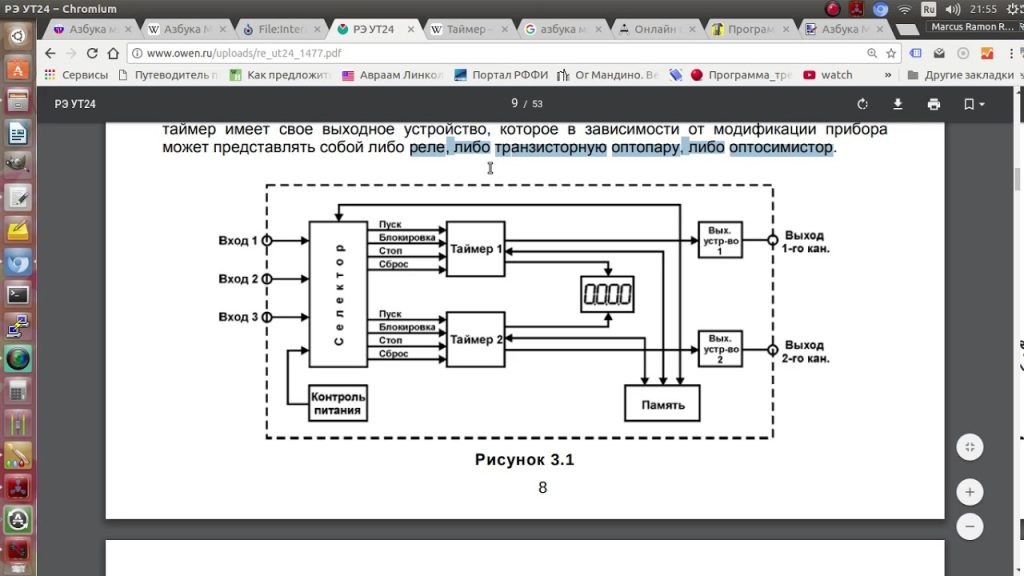Zoom out with the minus button
The width and height of the screenshot is (1024, 576).
pyautogui.click(x=970, y=526)
